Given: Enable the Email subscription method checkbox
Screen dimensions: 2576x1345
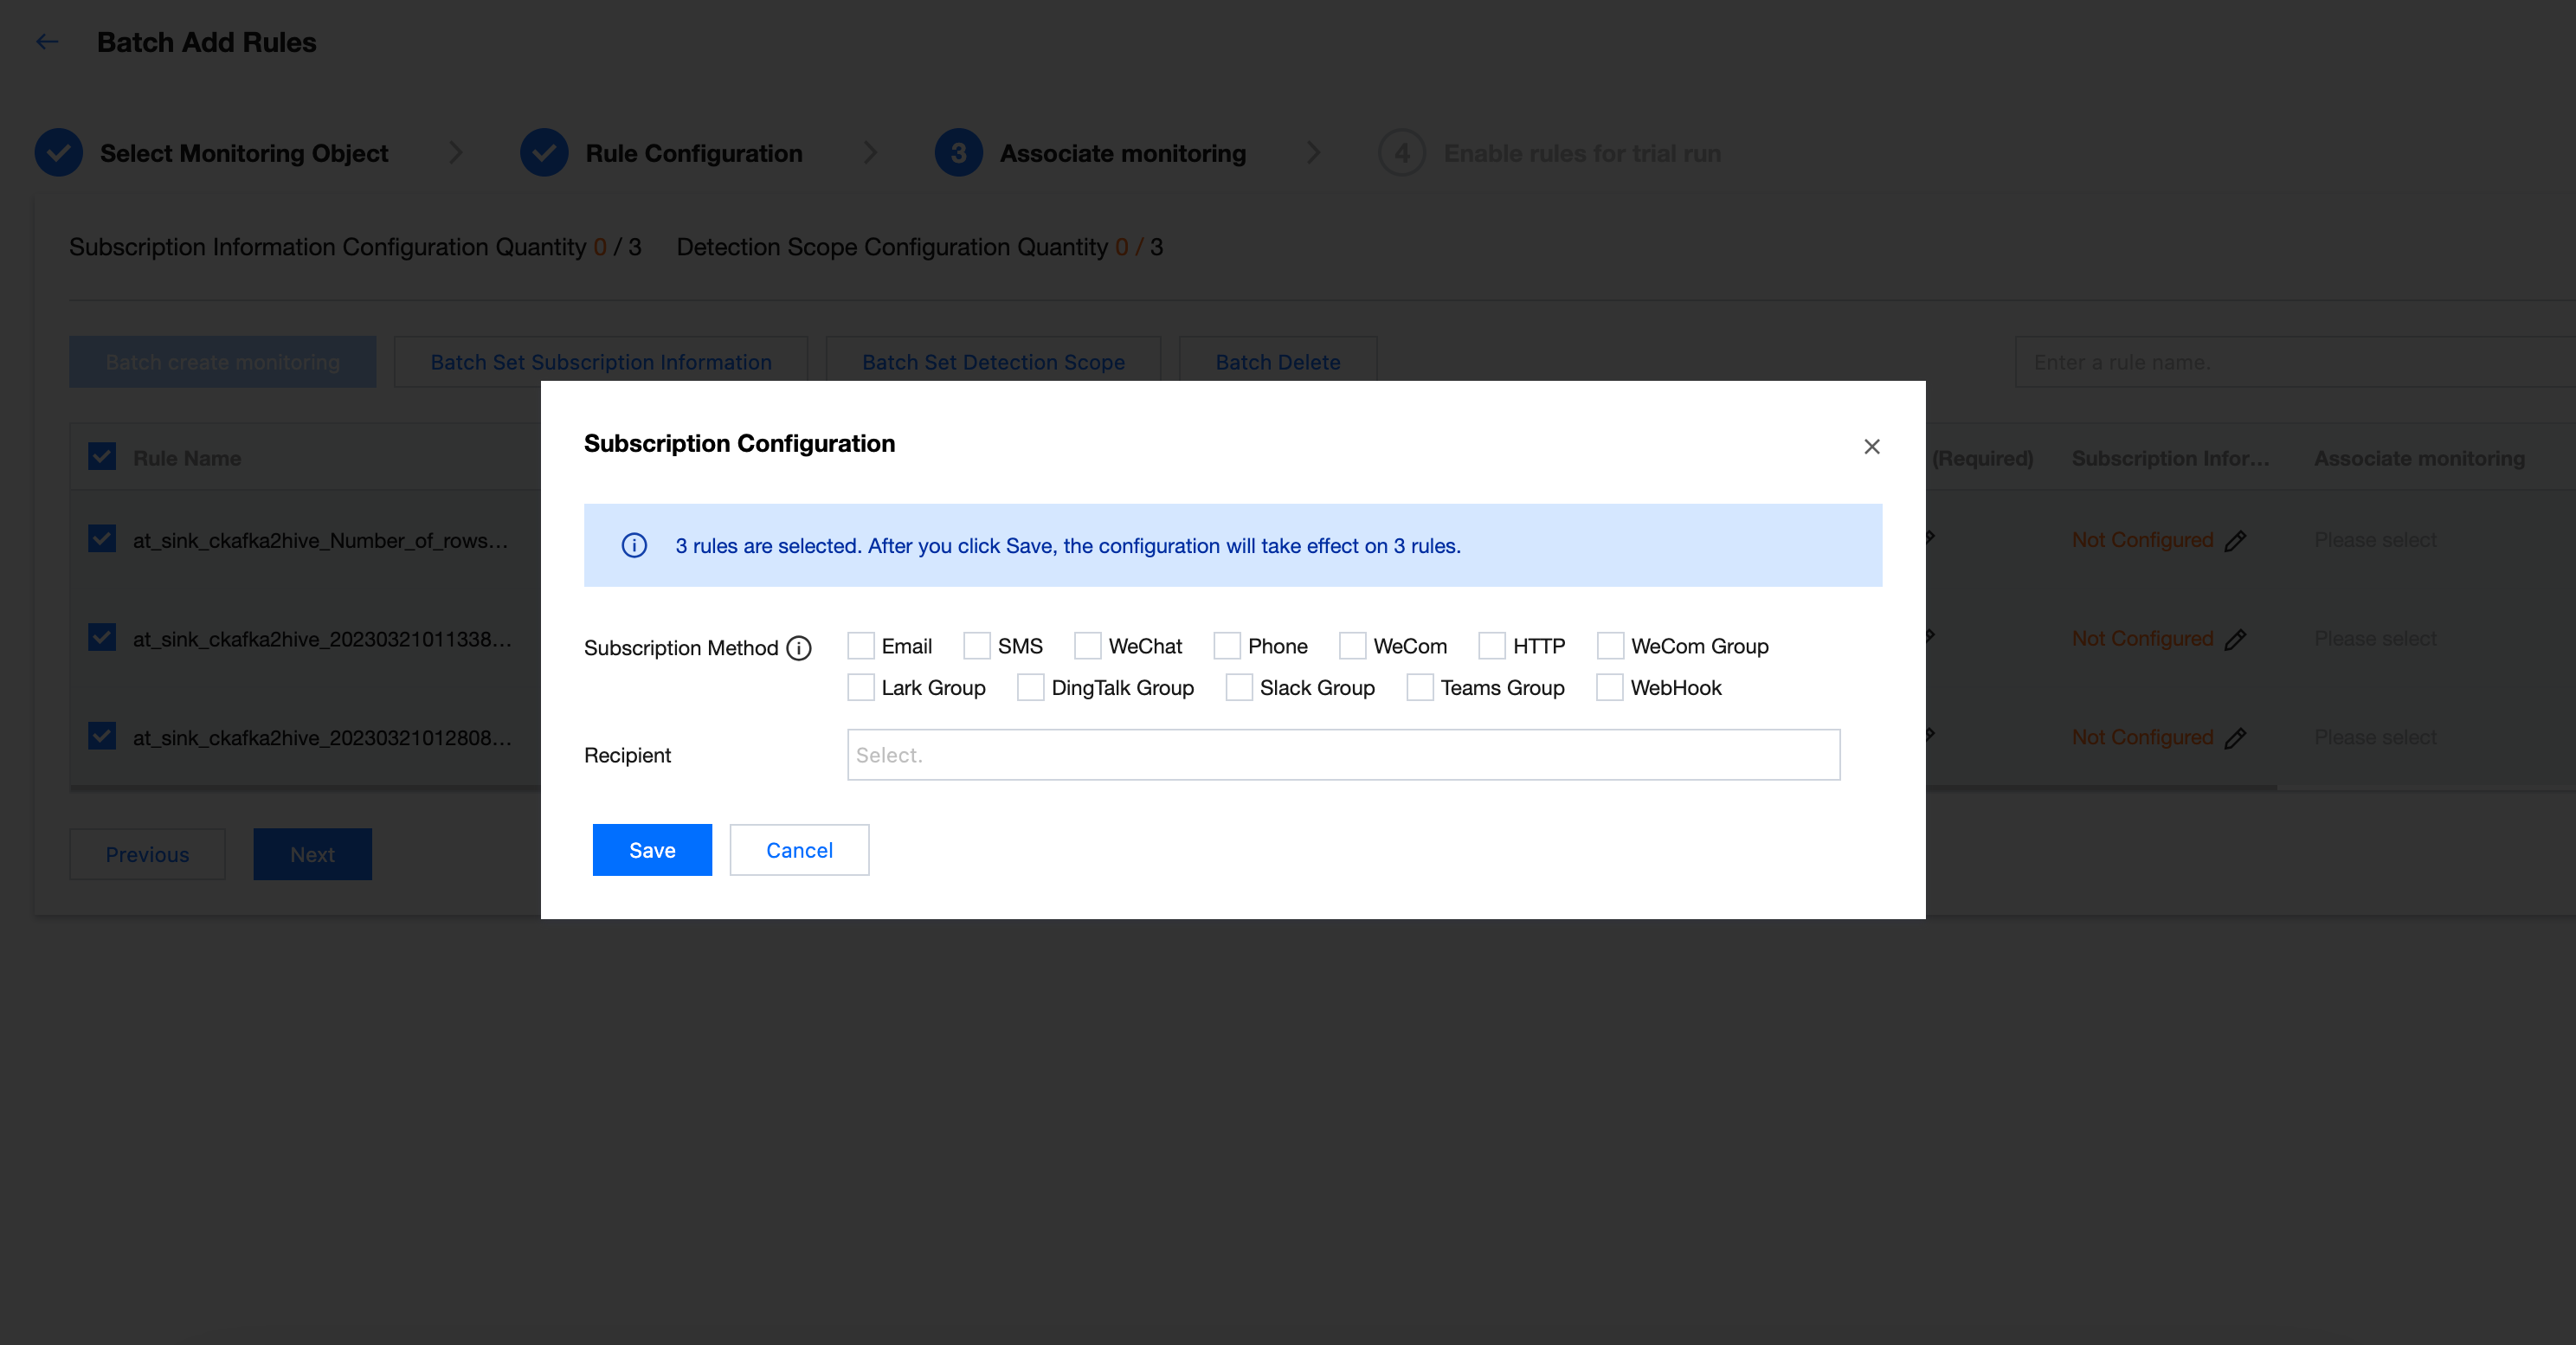Looking at the screenshot, I should pyautogui.click(x=861, y=646).
